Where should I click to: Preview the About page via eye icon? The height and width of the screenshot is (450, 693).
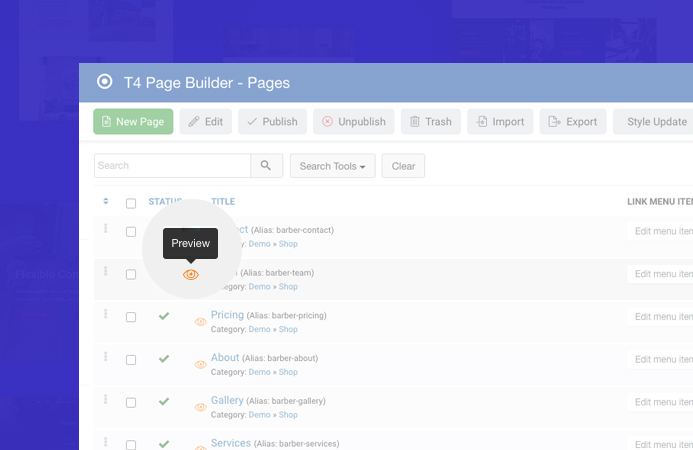(201, 365)
